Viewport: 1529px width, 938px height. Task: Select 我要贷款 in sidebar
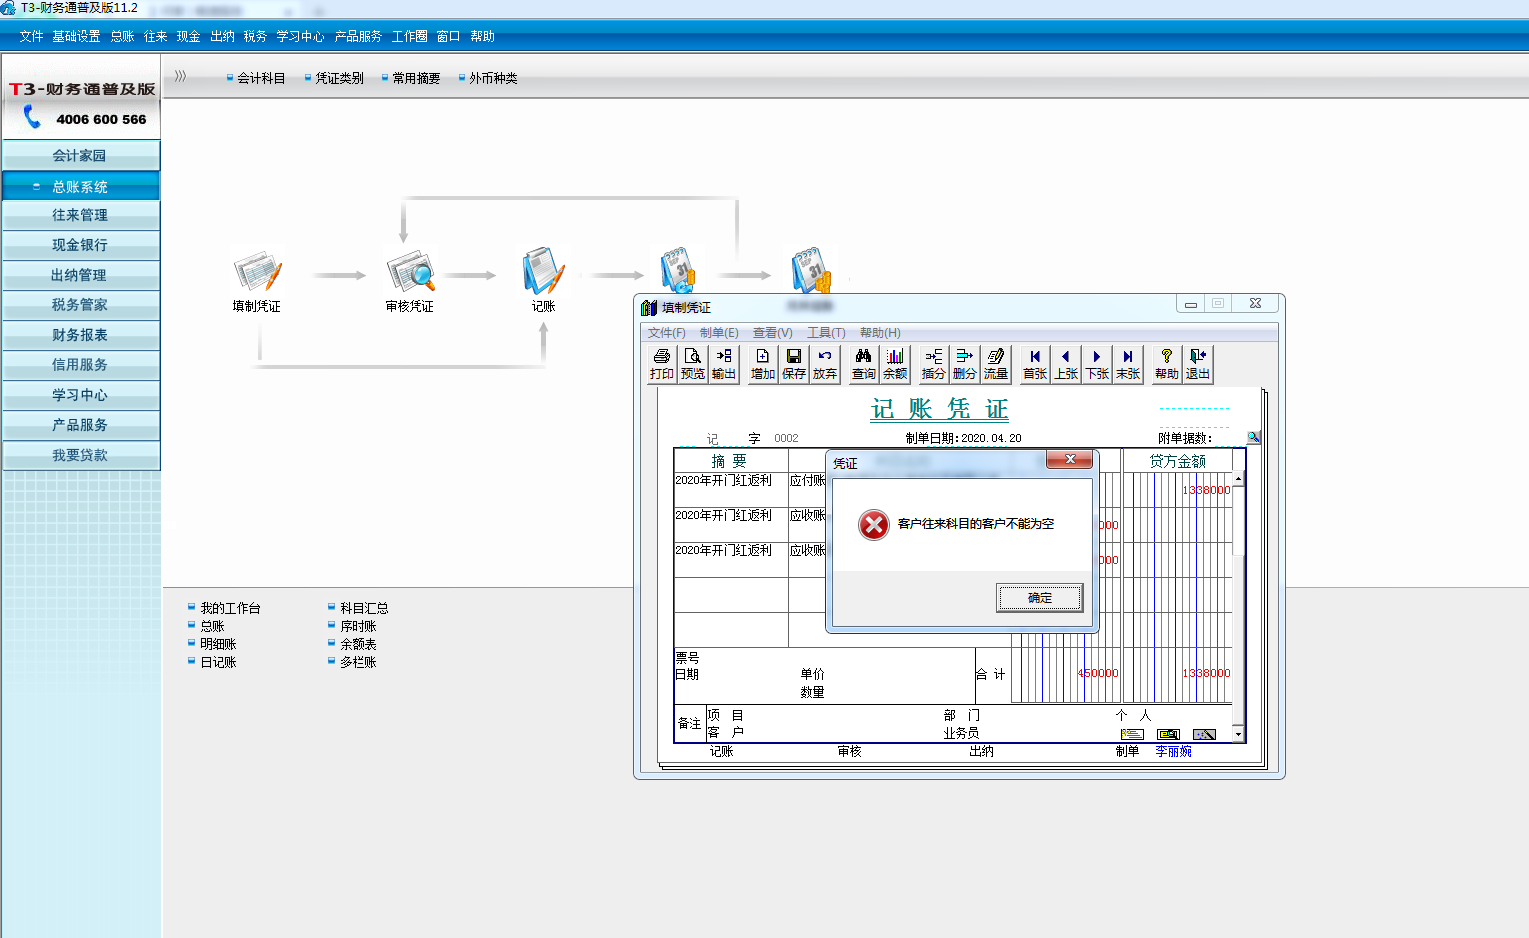(x=80, y=455)
